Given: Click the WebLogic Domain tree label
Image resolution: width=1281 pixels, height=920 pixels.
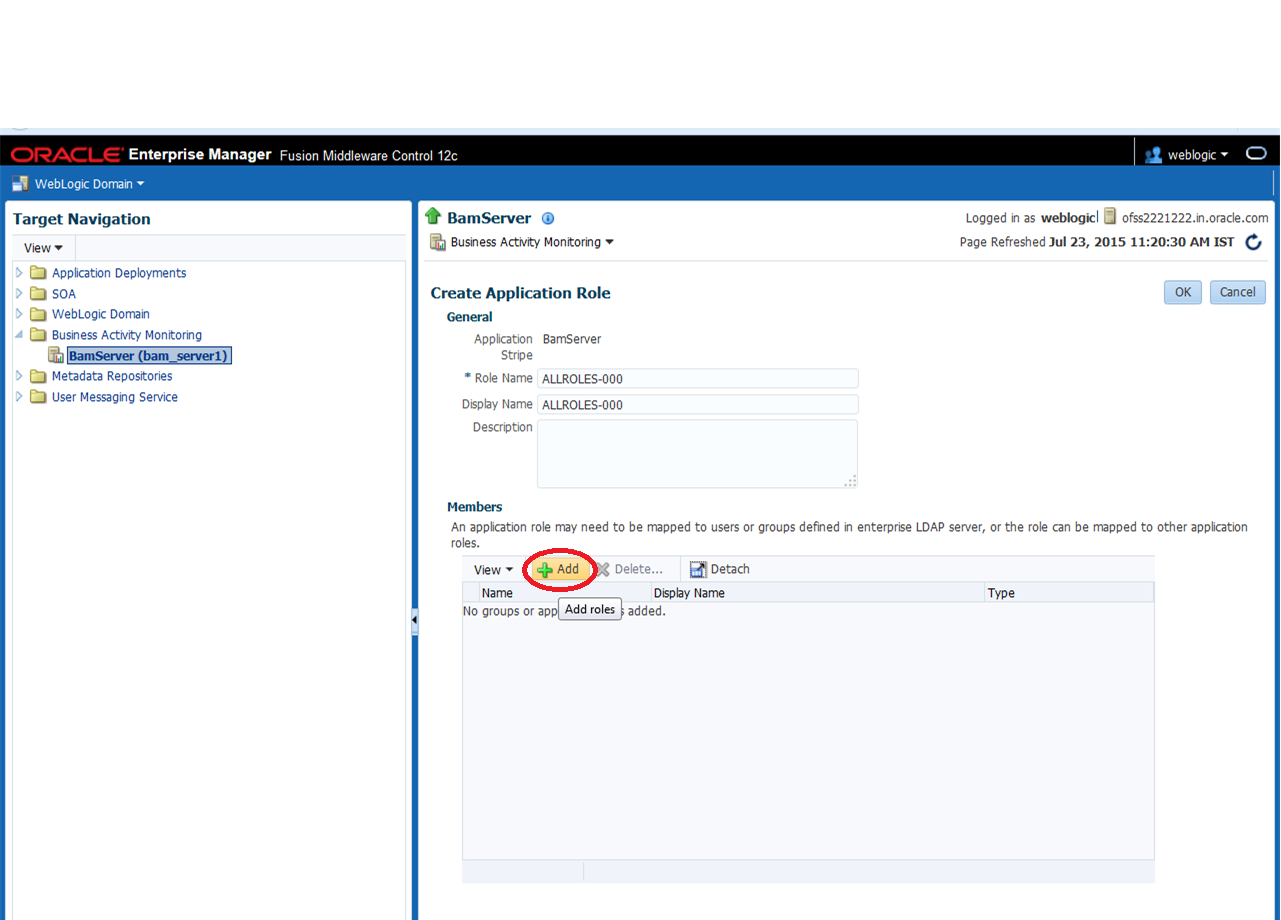Looking at the screenshot, I should (x=101, y=314).
